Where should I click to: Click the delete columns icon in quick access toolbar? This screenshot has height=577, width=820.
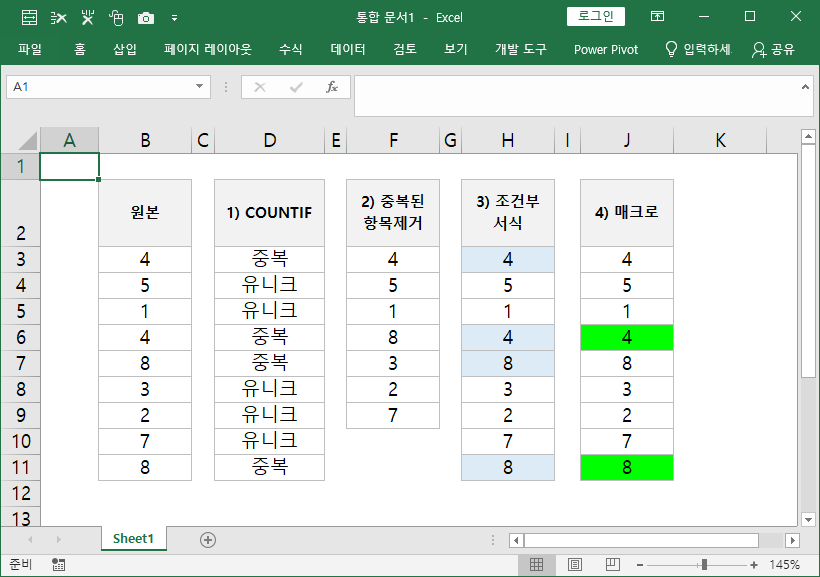tap(87, 18)
